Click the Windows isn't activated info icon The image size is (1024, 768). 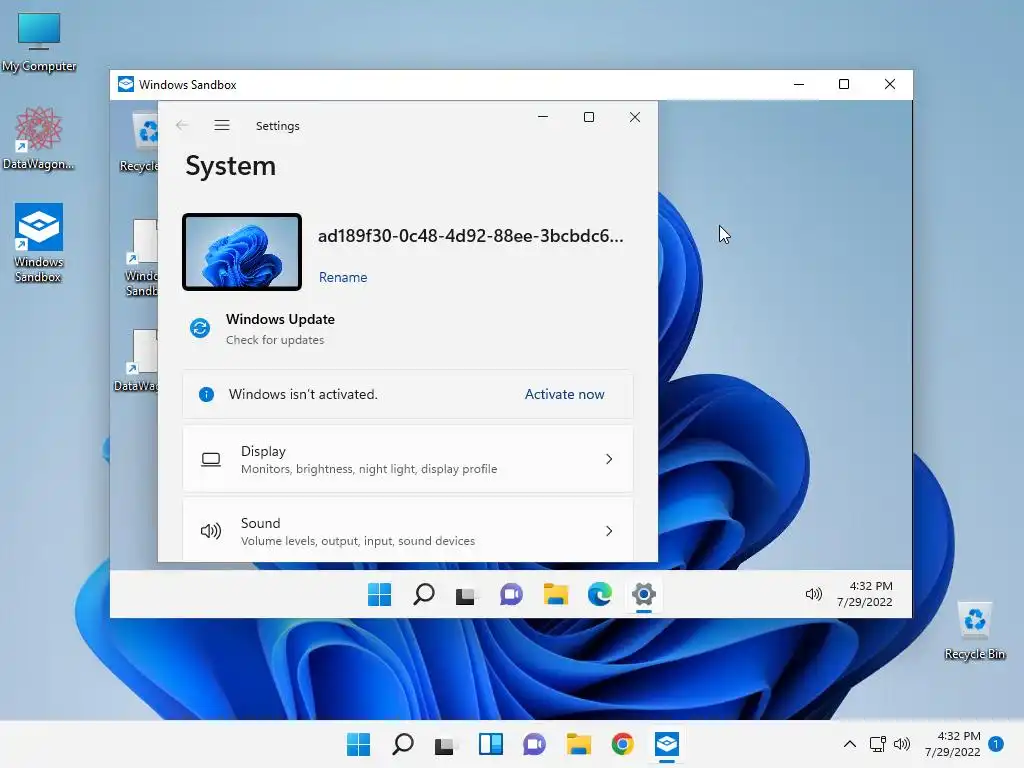point(206,394)
